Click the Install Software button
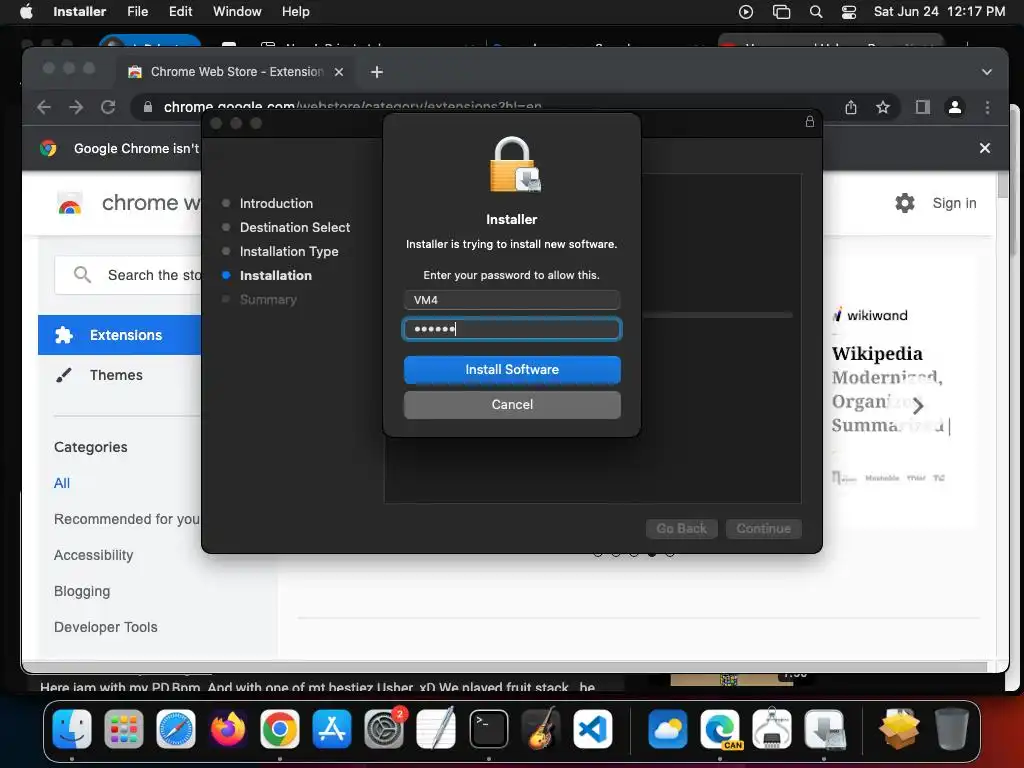 [x=512, y=370]
